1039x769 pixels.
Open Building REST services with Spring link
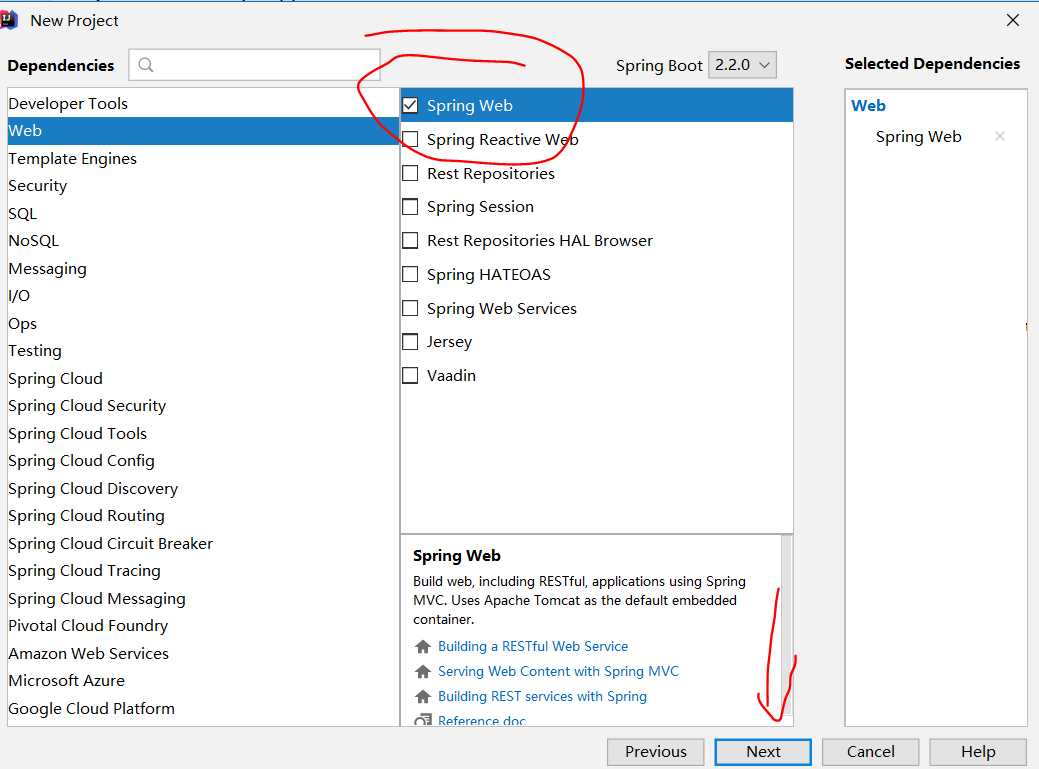542,697
